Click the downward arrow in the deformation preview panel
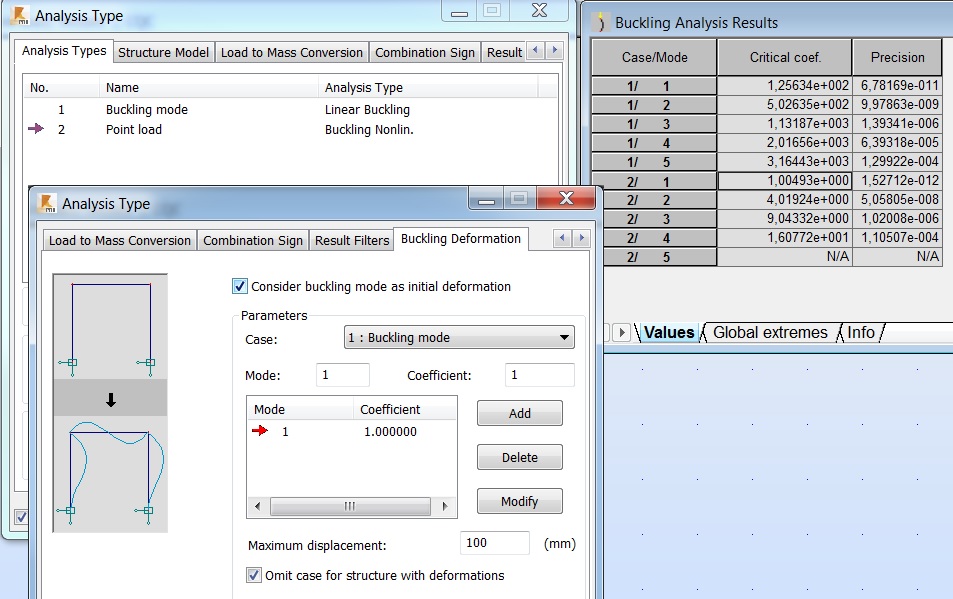 [110, 398]
